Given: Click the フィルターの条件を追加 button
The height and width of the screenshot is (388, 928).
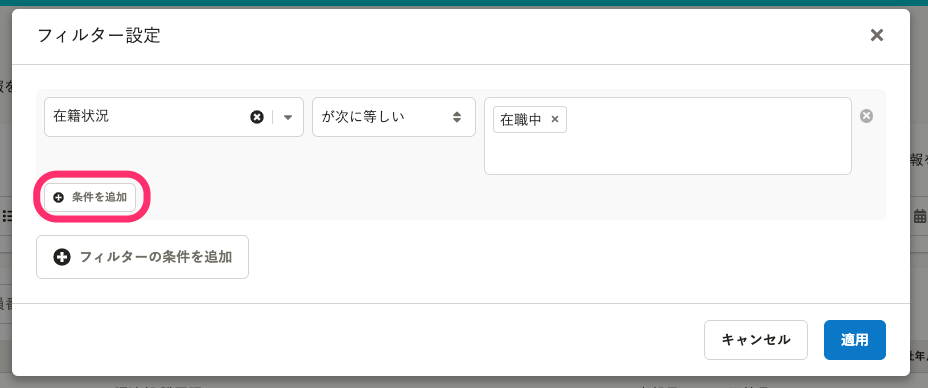Looking at the screenshot, I should [143, 257].
